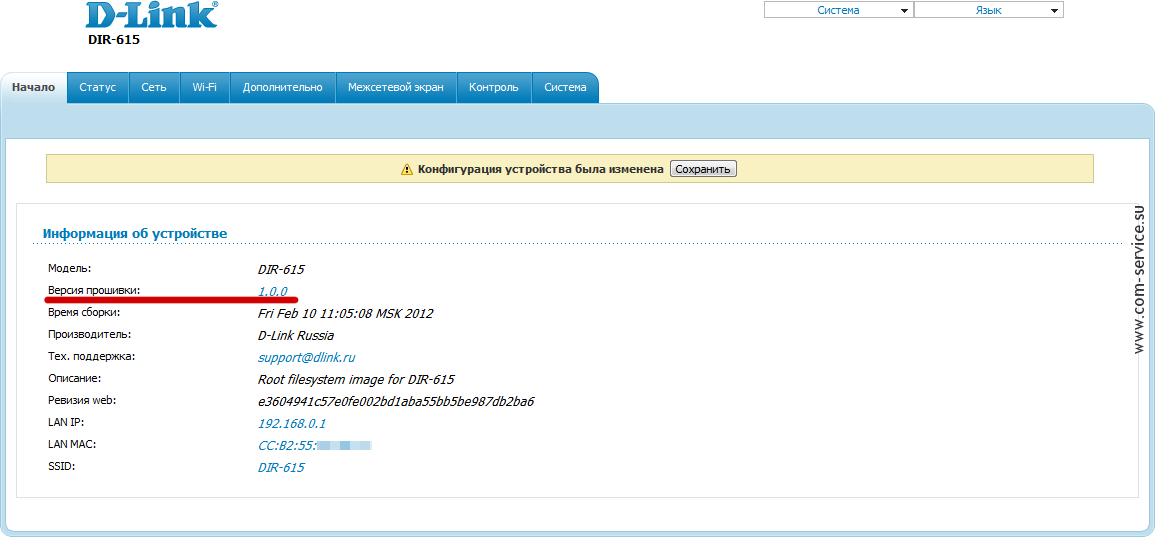Click the DIR-615 model name under the logo
The width and height of the screenshot is (1155, 537).
tap(113, 40)
